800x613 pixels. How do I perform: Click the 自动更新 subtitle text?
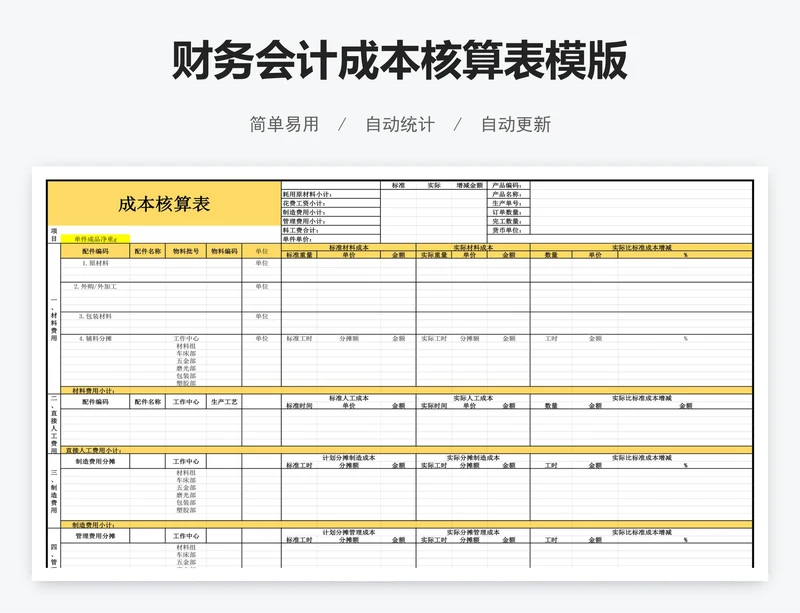(x=516, y=124)
